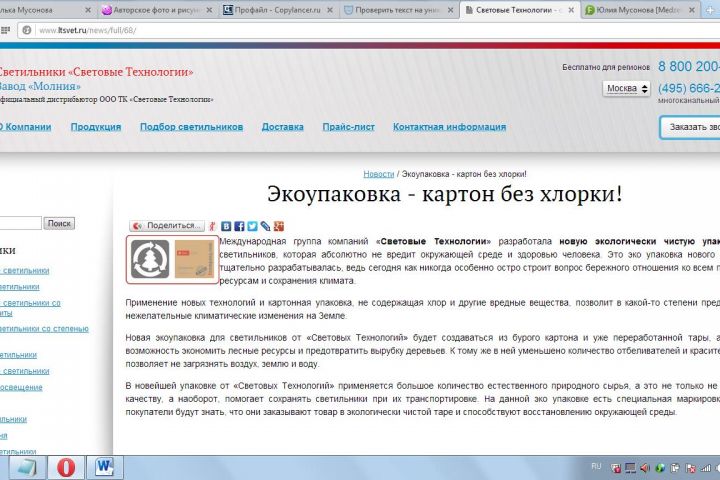Open the Москва city dropdown

point(626,88)
